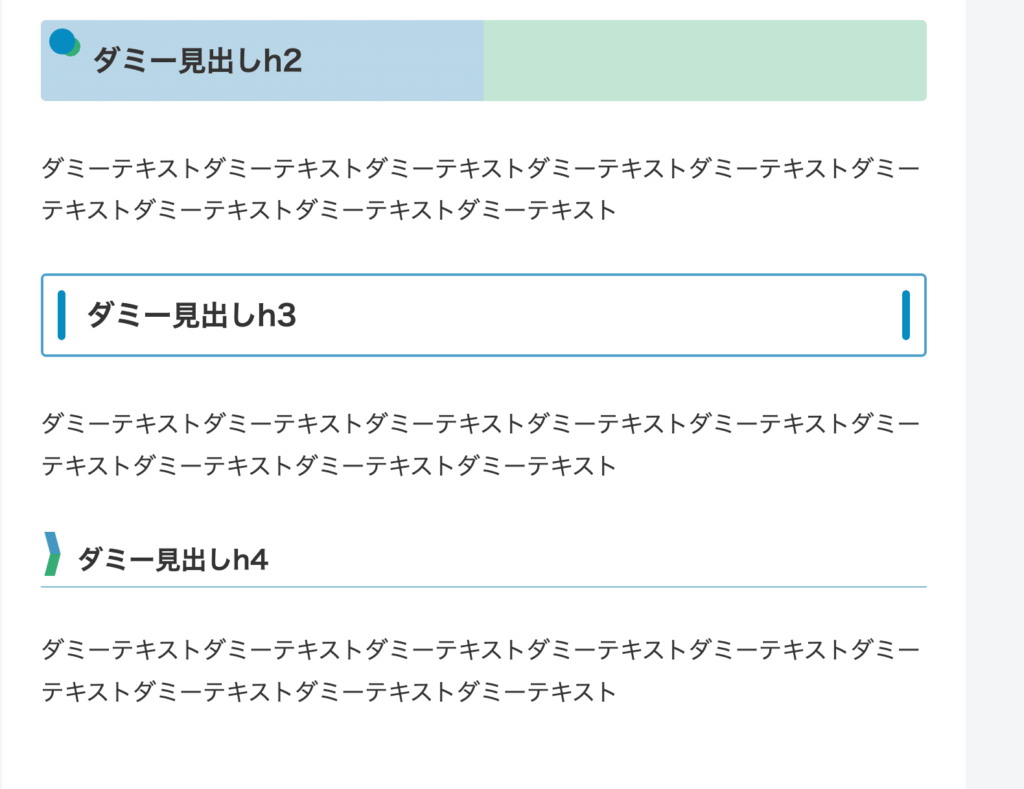
Task: Click the right blue vertical bar in h3 box
Action: point(906,315)
